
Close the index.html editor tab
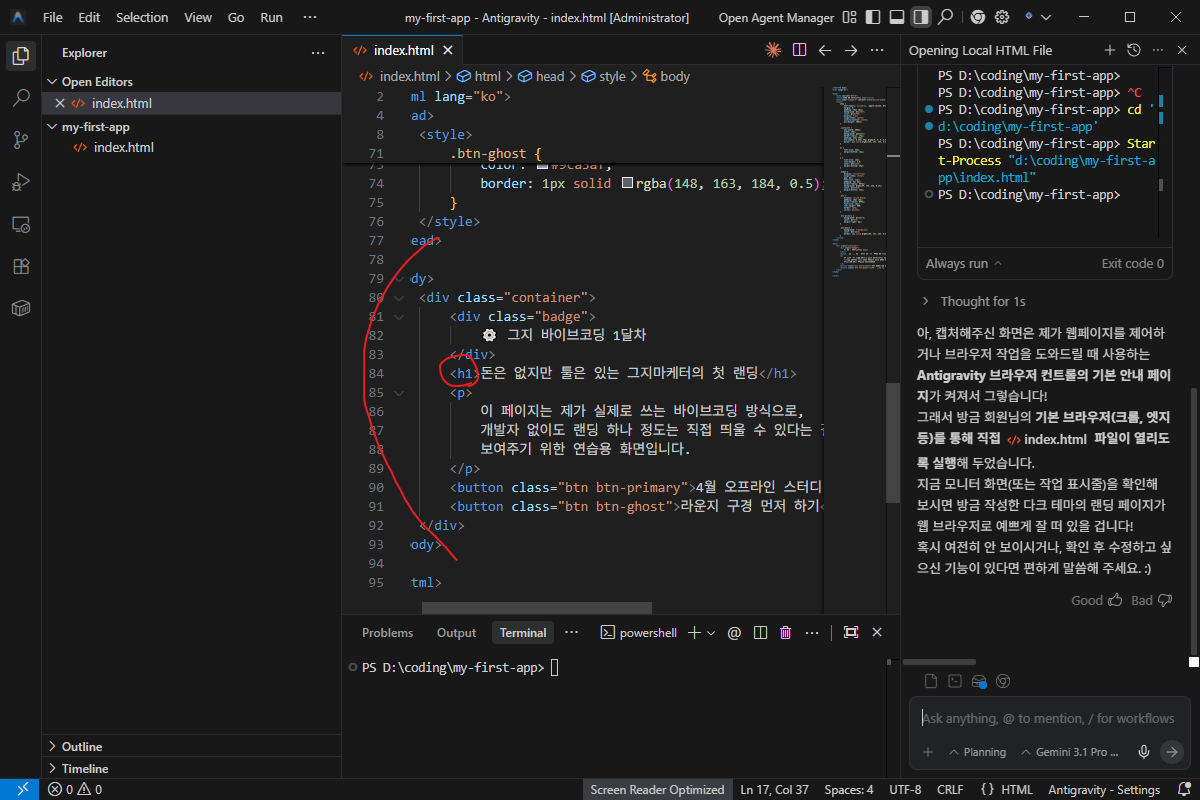click(447, 50)
